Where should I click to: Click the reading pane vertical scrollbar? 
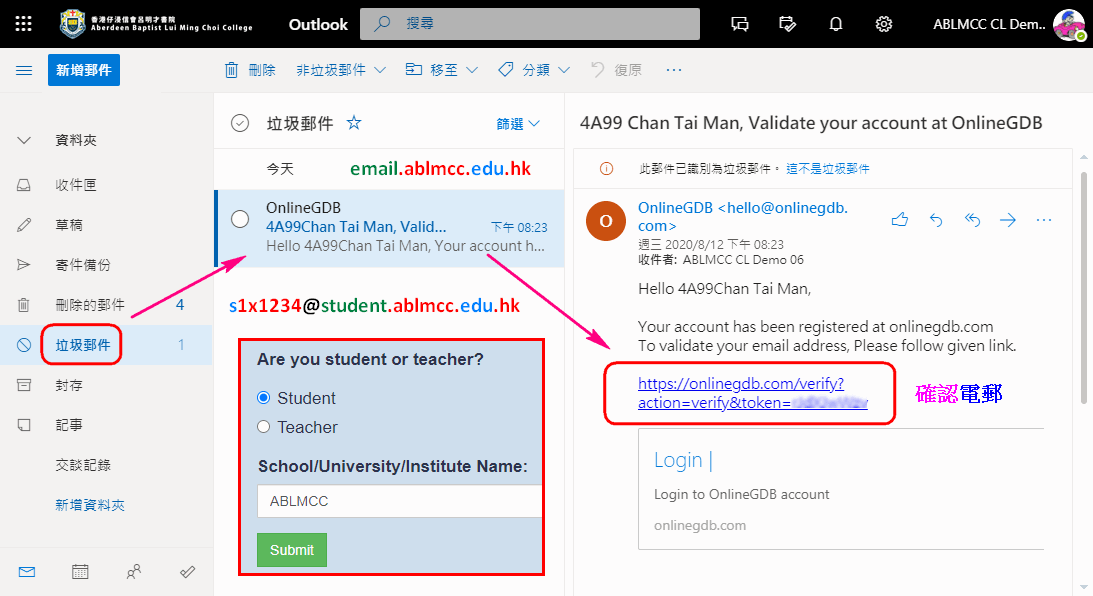tap(1084, 290)
